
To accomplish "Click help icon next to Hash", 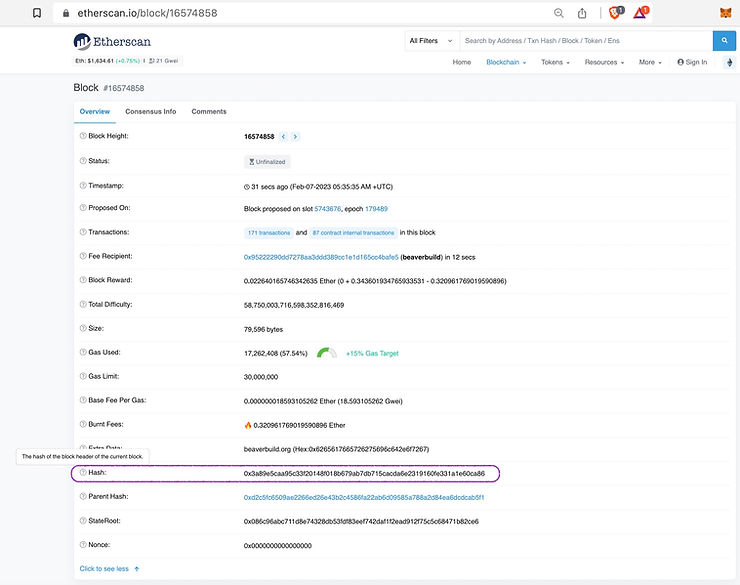I will pyautogui.click(x=83, y=472).
